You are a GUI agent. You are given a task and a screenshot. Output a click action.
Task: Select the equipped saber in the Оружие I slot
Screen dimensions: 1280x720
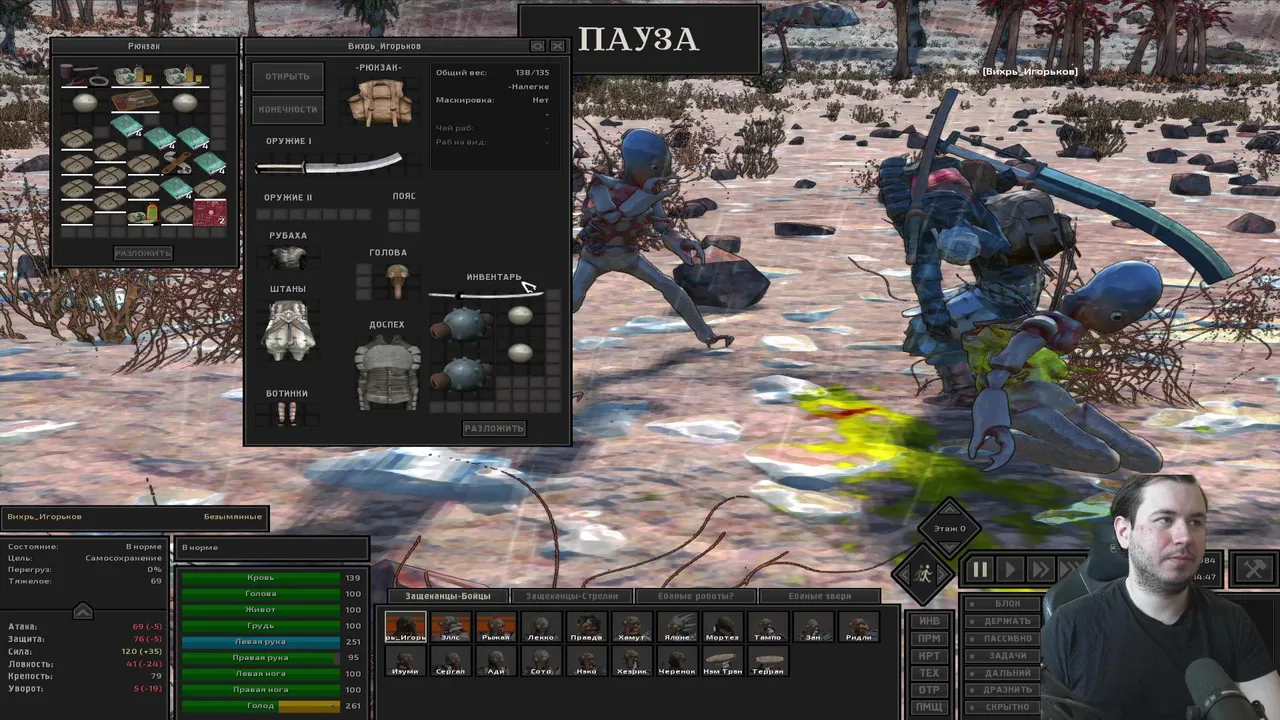pyautogui.click(x=329, y=164)
